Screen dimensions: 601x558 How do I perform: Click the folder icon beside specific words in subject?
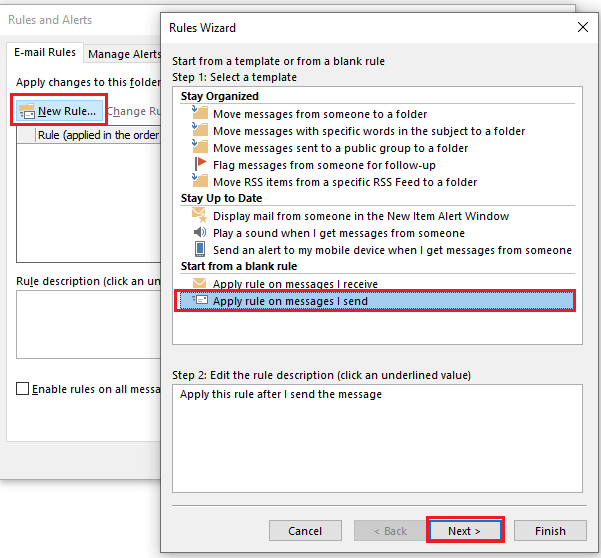pos(200,131)
